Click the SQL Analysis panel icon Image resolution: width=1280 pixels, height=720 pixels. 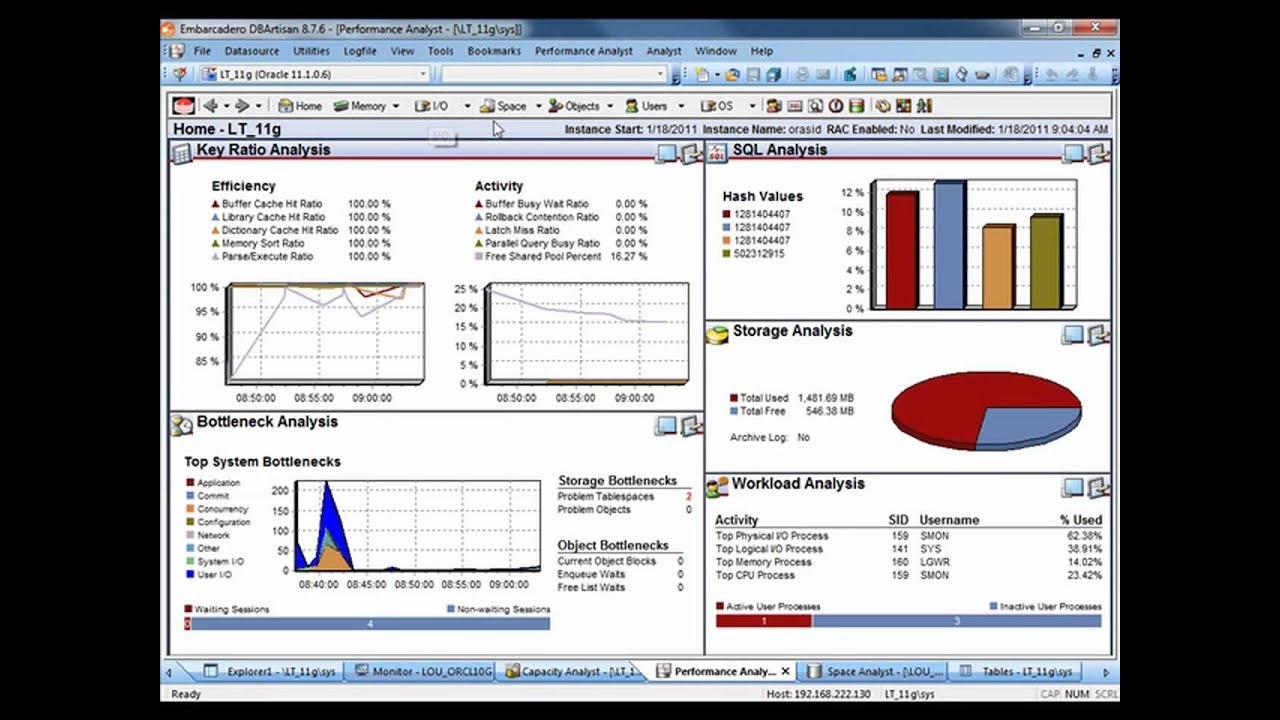pos(717,153)
